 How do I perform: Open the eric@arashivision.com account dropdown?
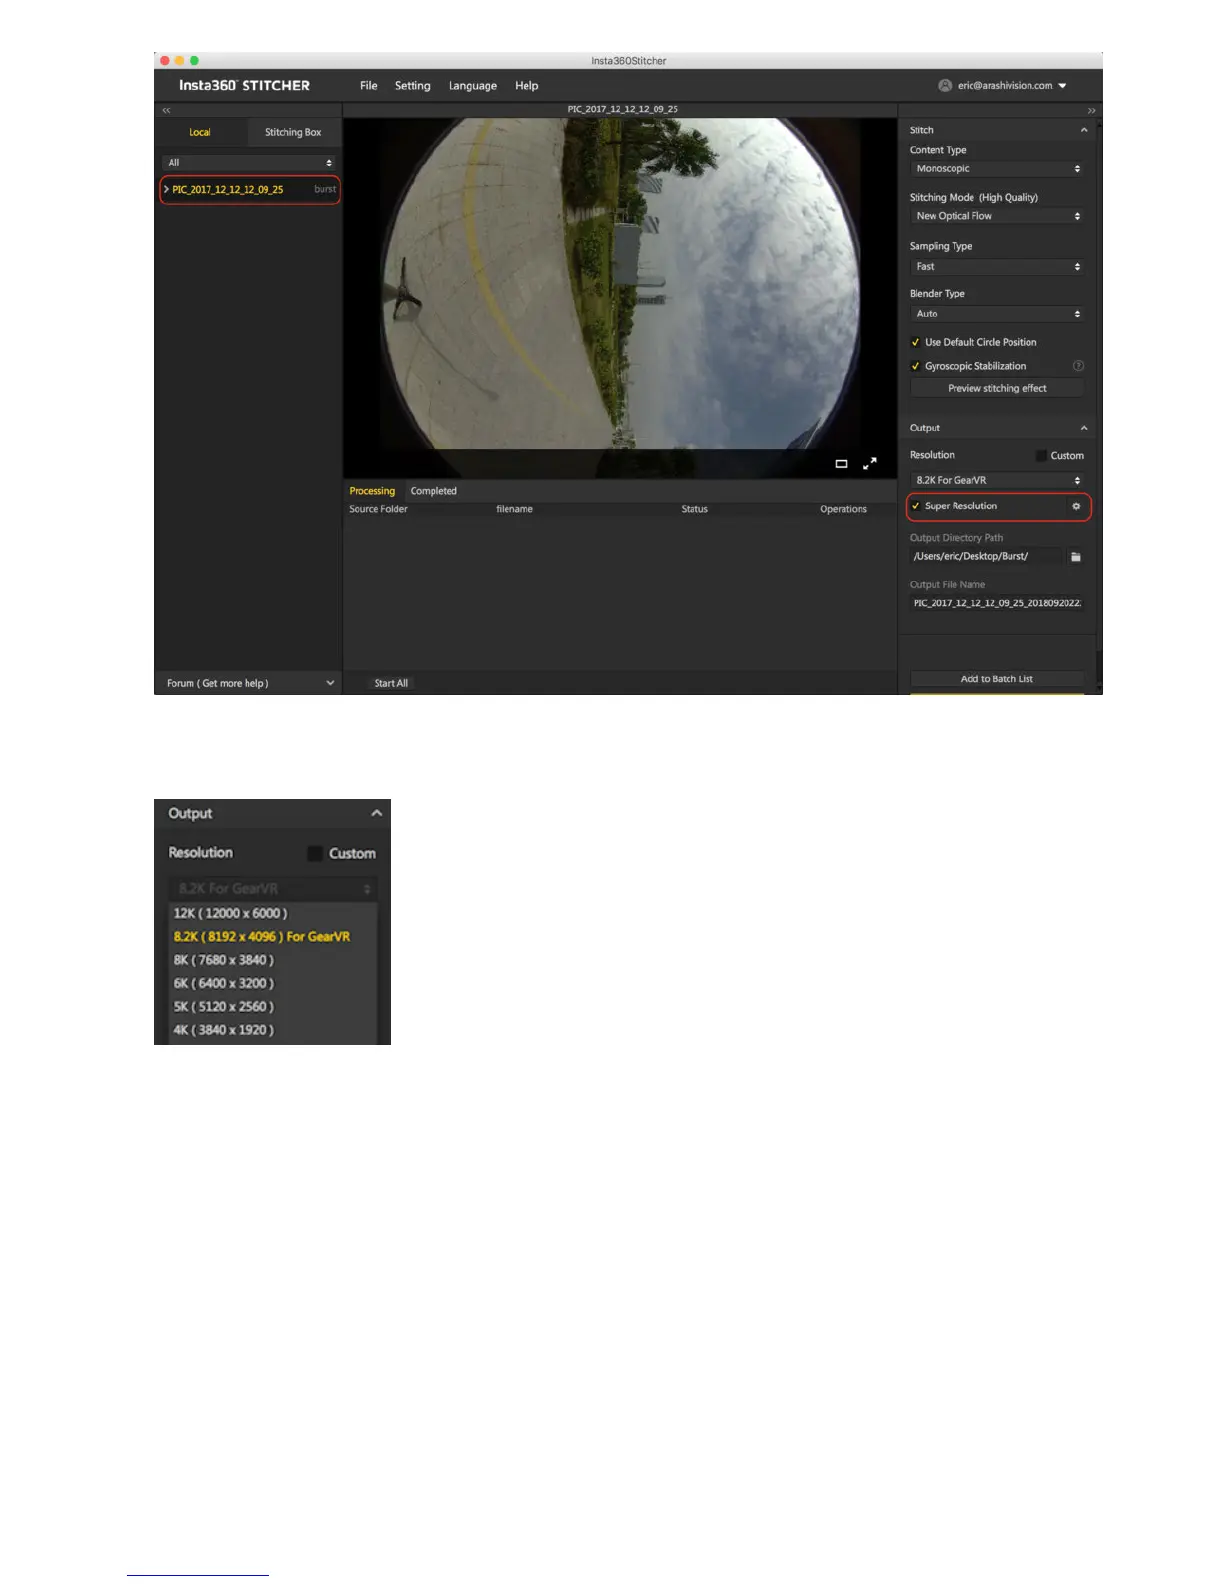pos(1012,86)
